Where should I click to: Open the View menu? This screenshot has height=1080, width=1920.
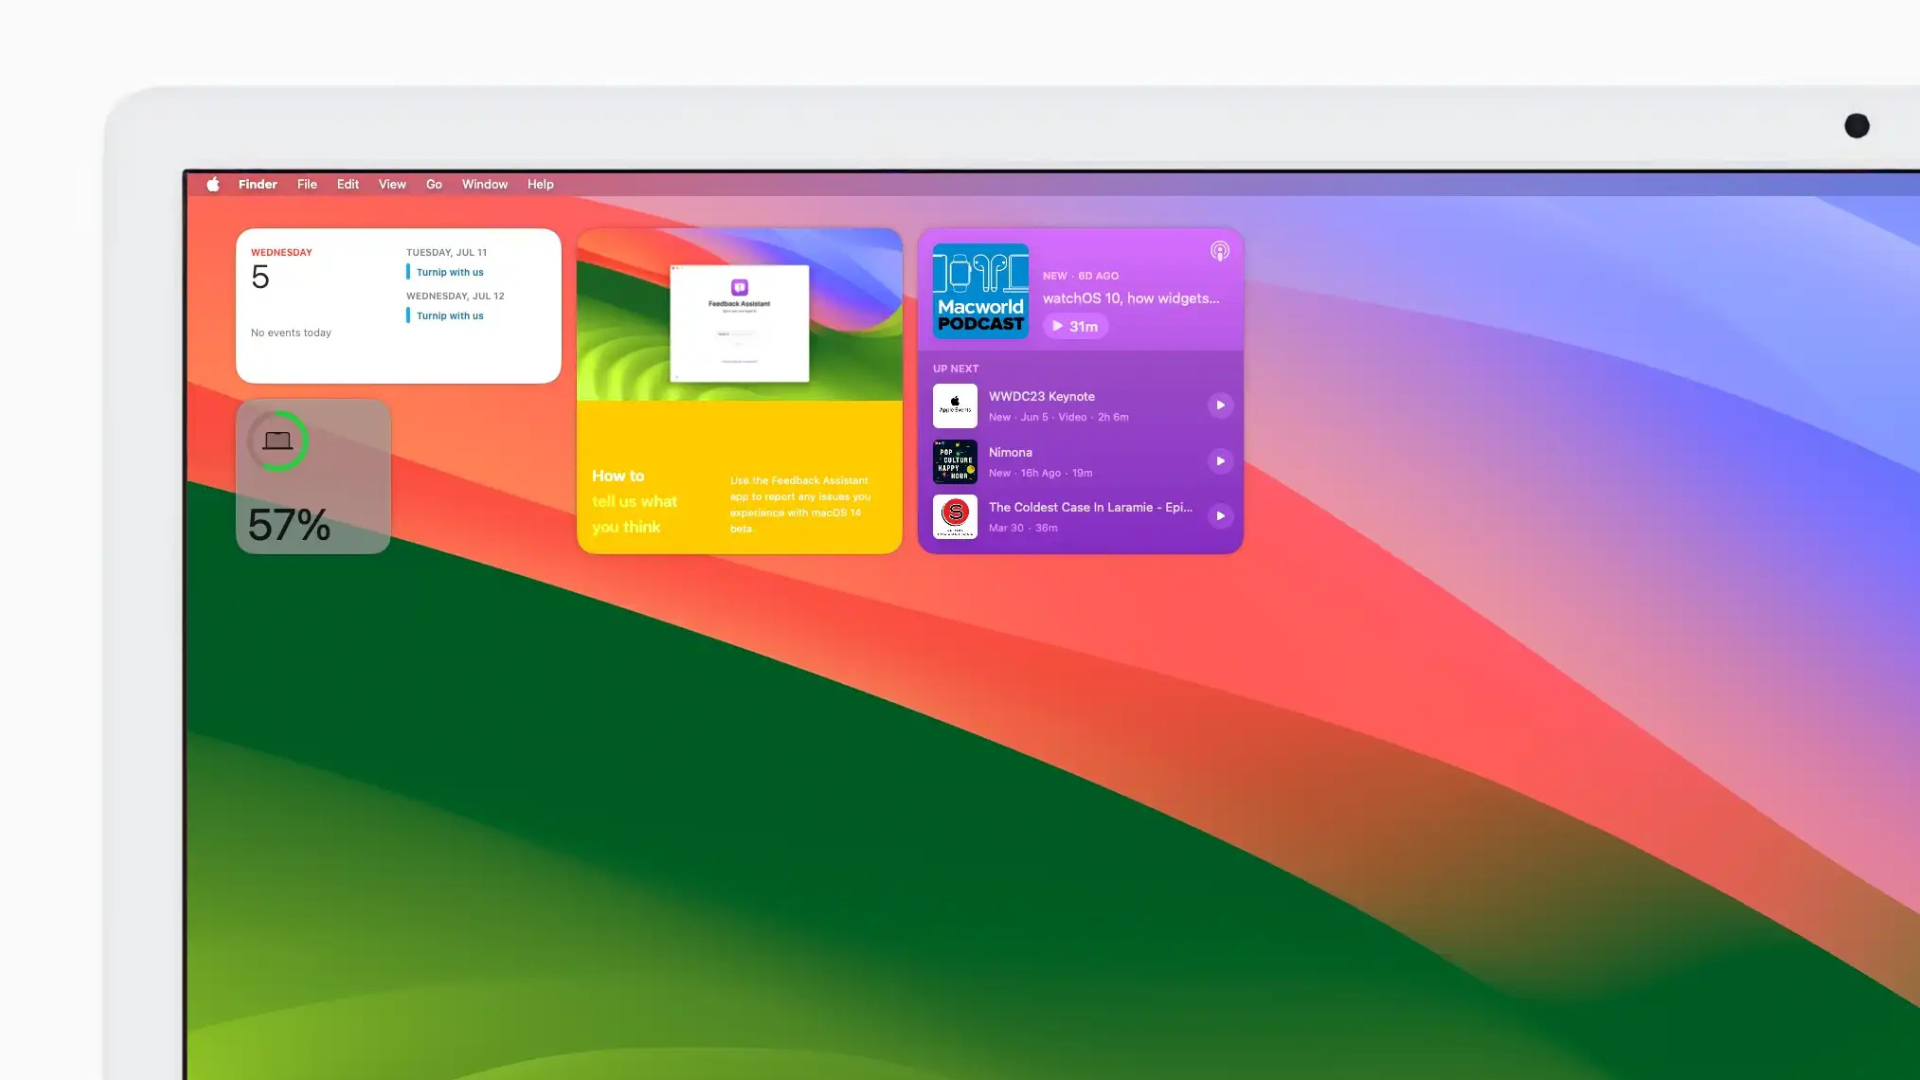391,184
